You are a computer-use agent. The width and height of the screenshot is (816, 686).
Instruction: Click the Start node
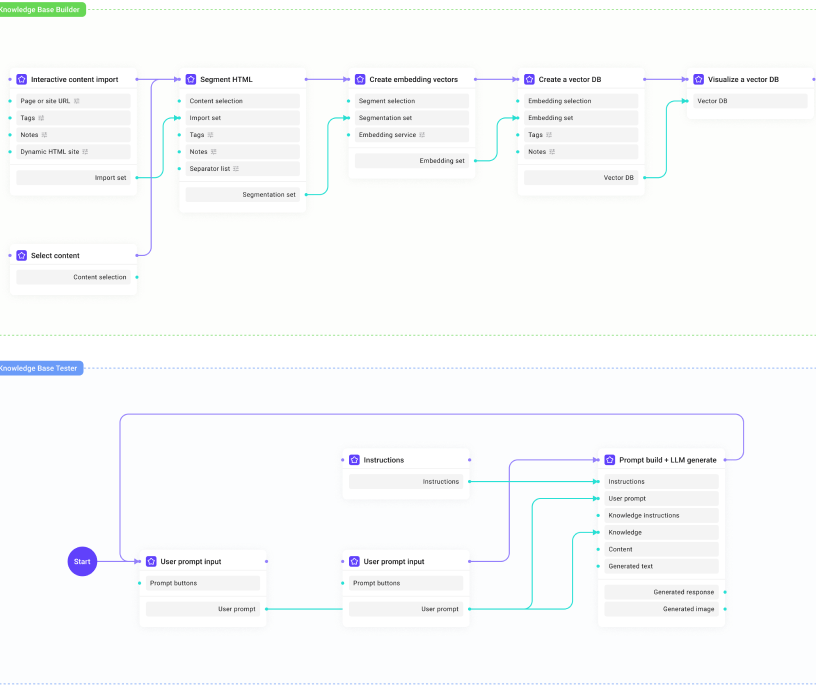click(82, 562)
